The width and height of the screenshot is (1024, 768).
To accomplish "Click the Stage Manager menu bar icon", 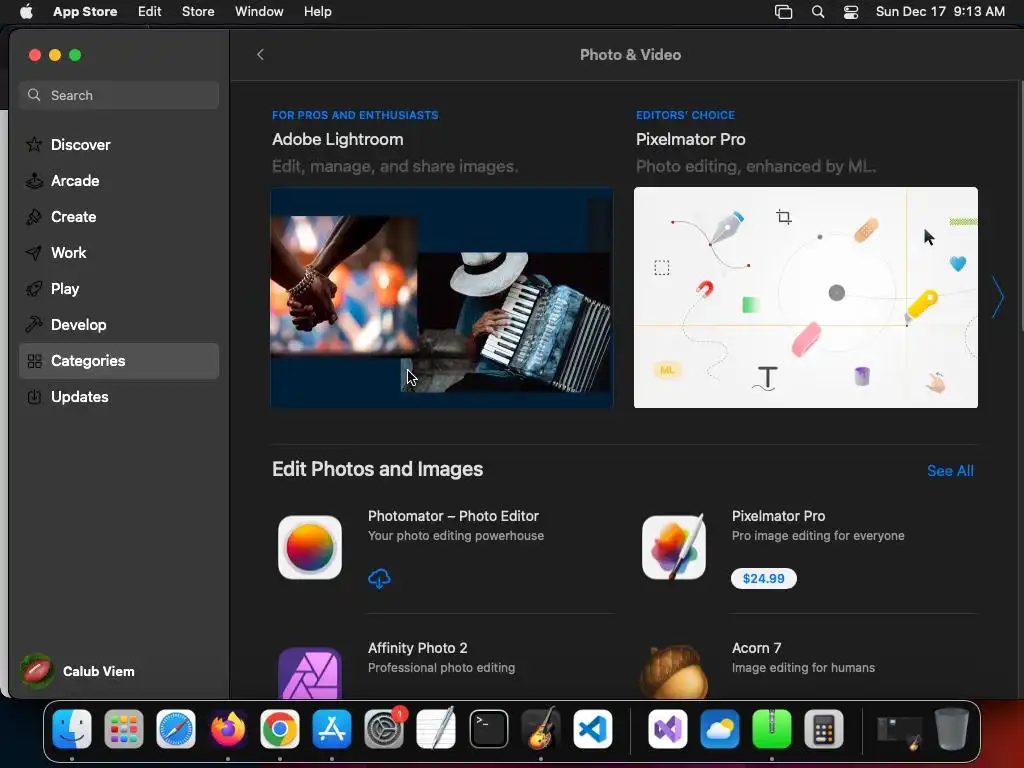I will click(x=783, y=12).
